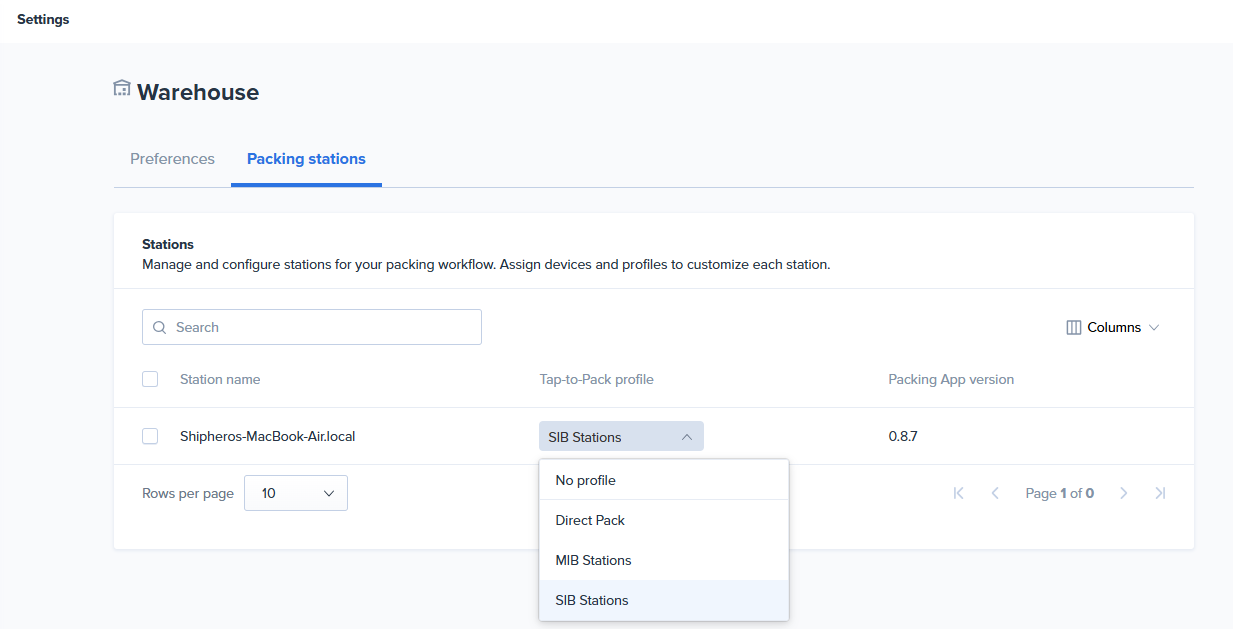This screenshot has width=1233, height=629.
Task: Click the warehouse icon beside the heading
Action: pyautogui.click(x=122, y=89)
